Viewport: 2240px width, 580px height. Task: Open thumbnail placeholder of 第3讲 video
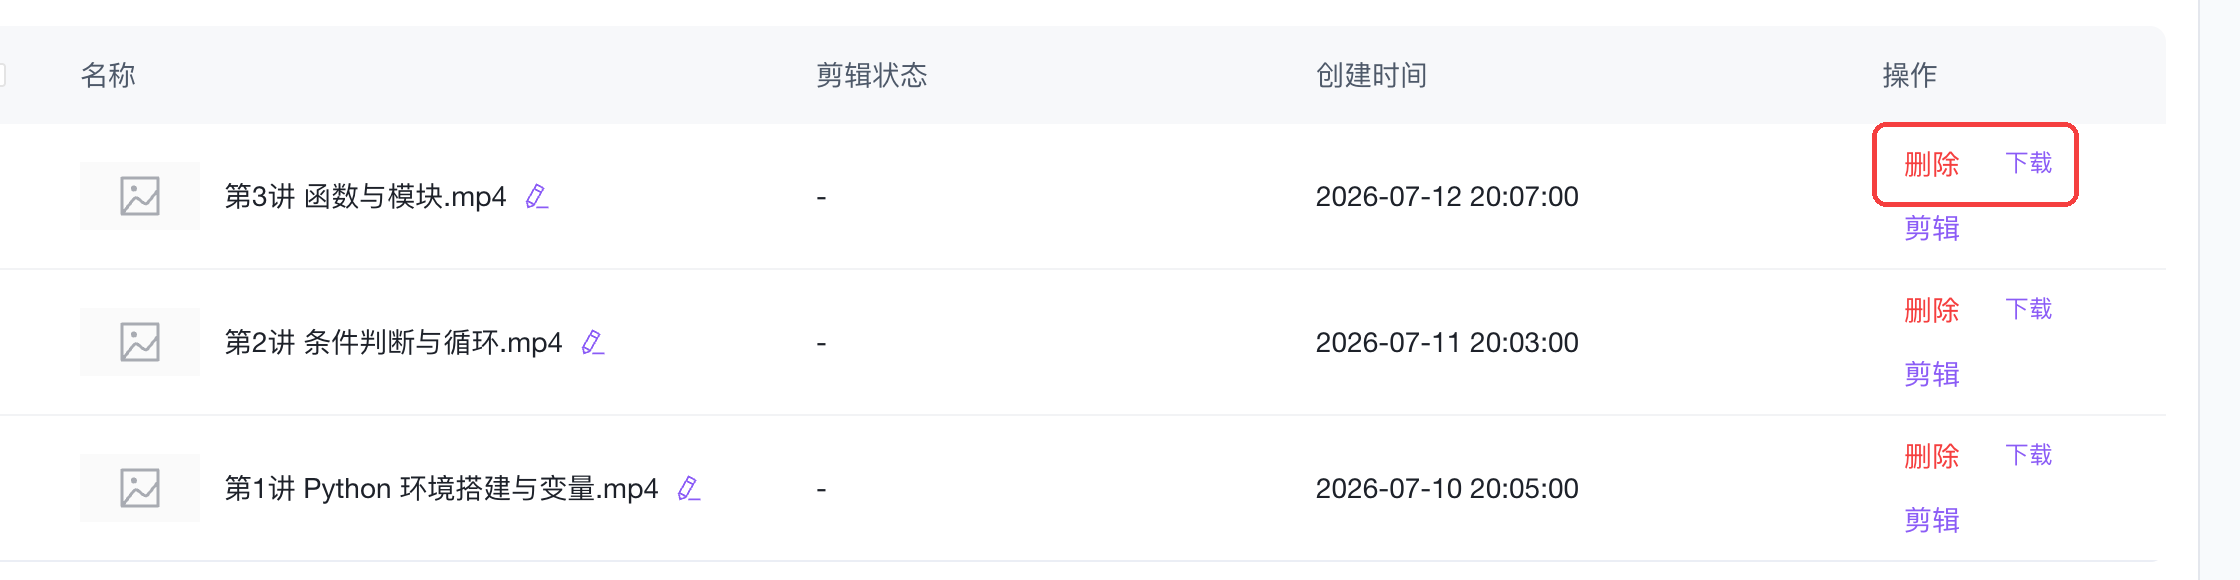[140, 196]
